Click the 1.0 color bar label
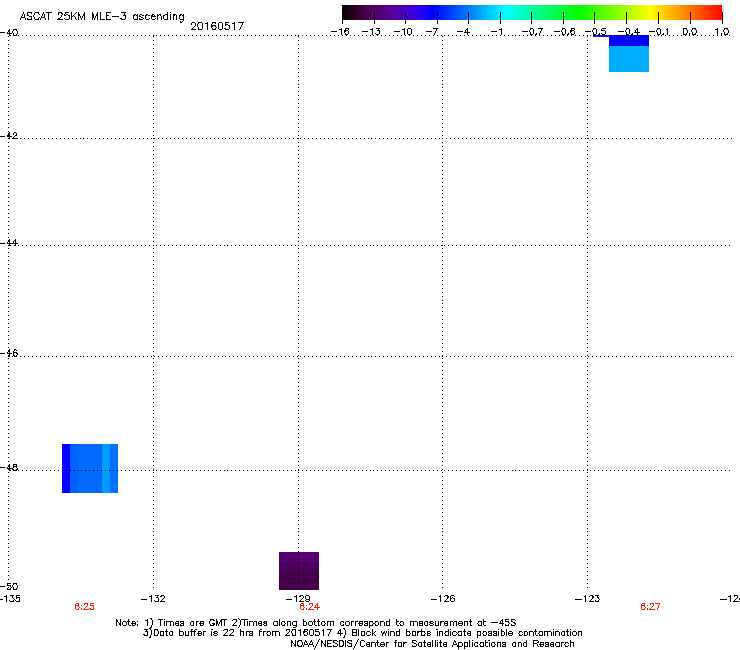 pyautogui.click(x=722, y=32)
